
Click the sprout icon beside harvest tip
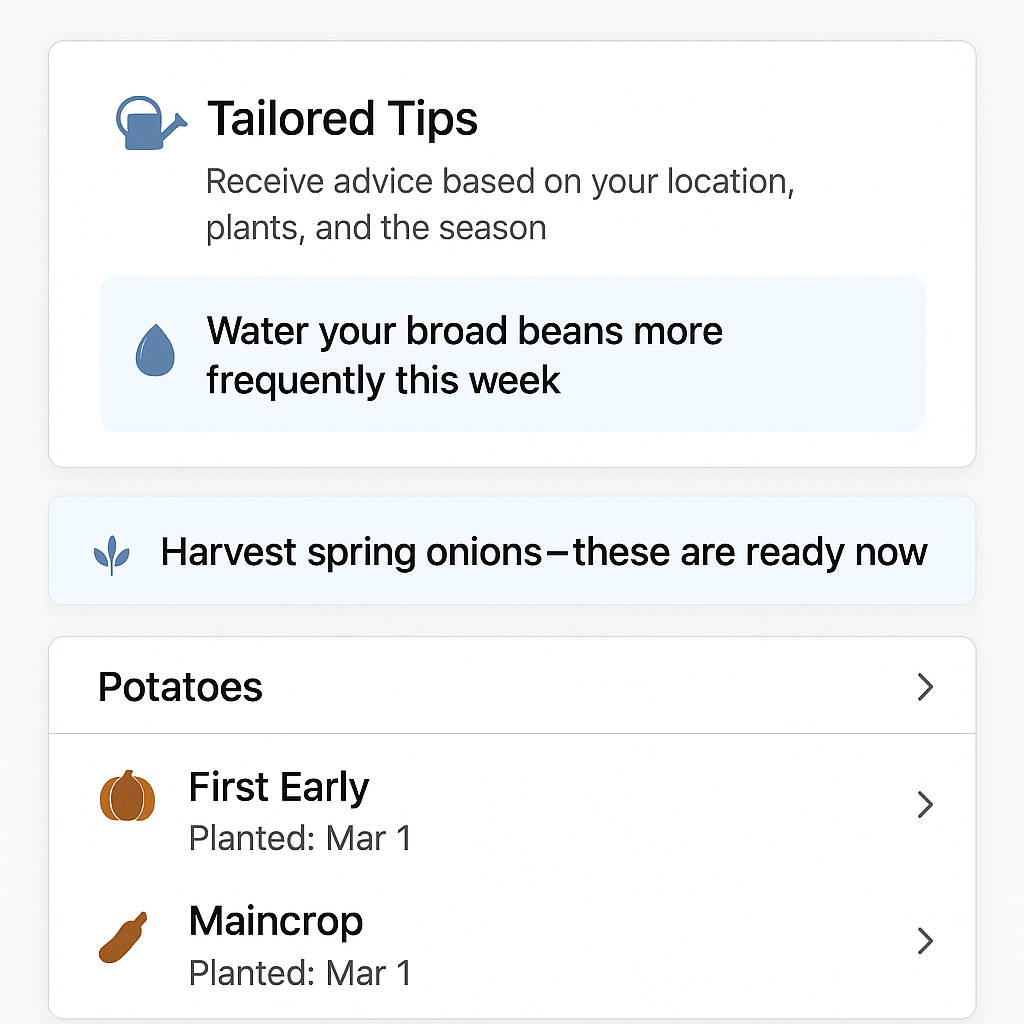tap(112, 554)
